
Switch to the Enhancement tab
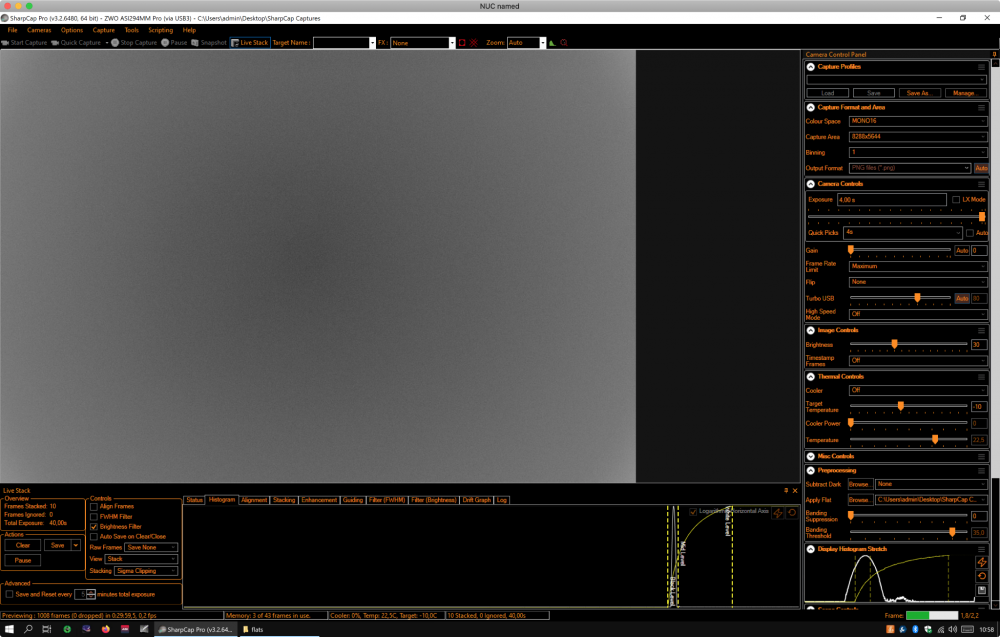(x=319, y=500)
